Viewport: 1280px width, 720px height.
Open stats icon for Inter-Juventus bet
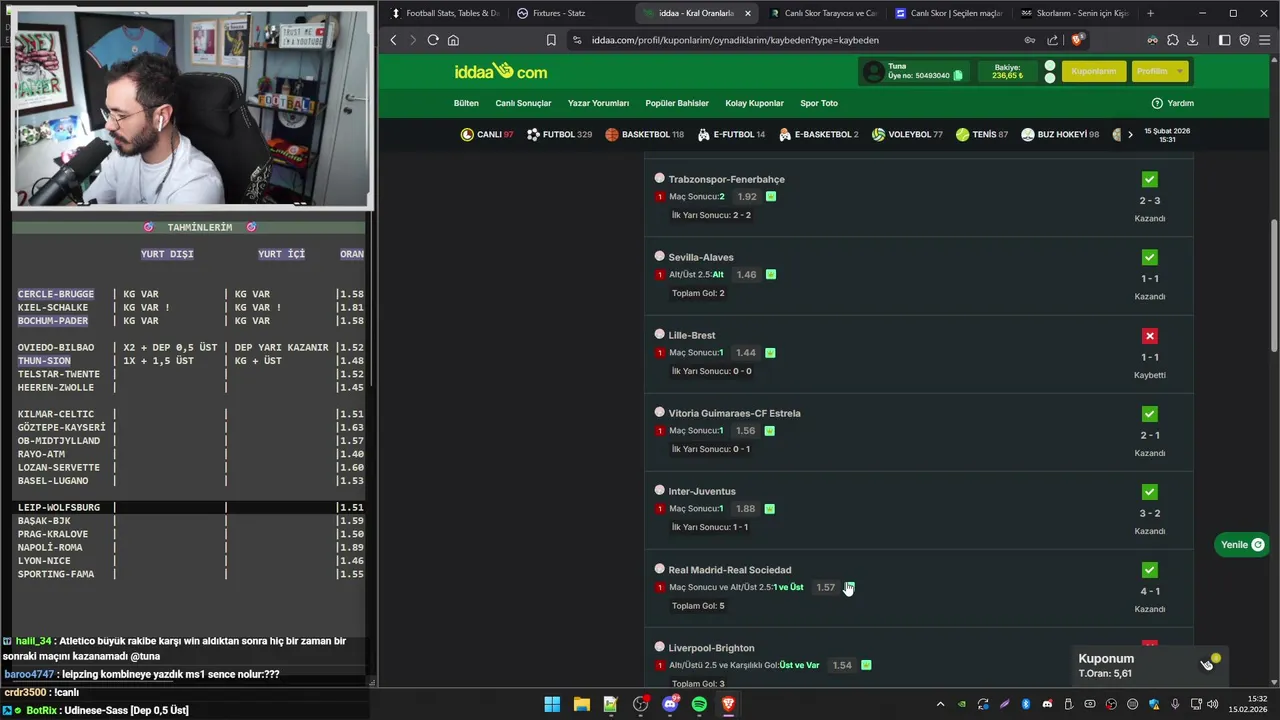click(x=769, y=508)
